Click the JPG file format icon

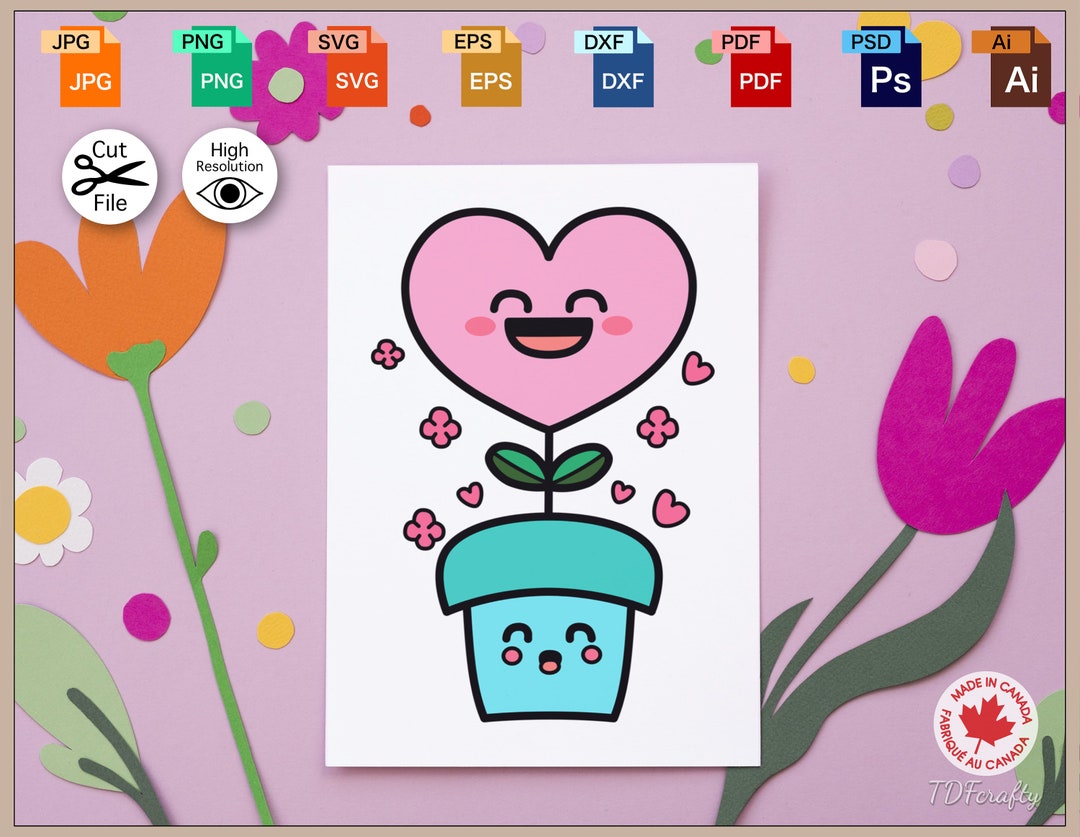(x=92, y=68)
